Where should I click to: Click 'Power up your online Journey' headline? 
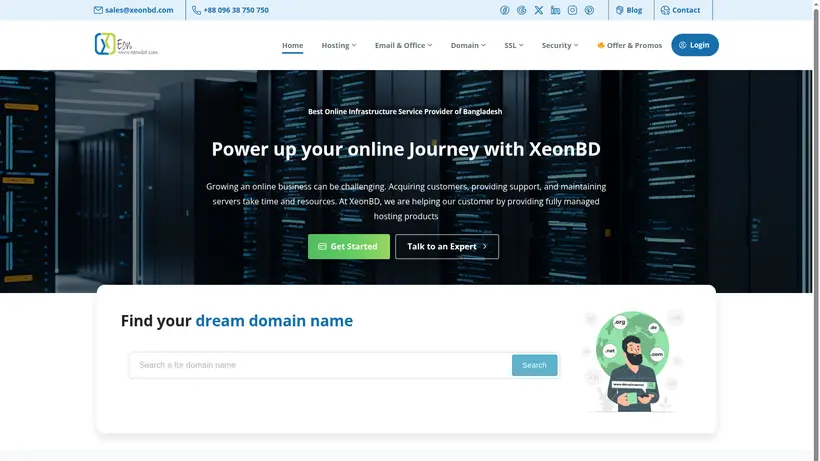coord(406,149)
